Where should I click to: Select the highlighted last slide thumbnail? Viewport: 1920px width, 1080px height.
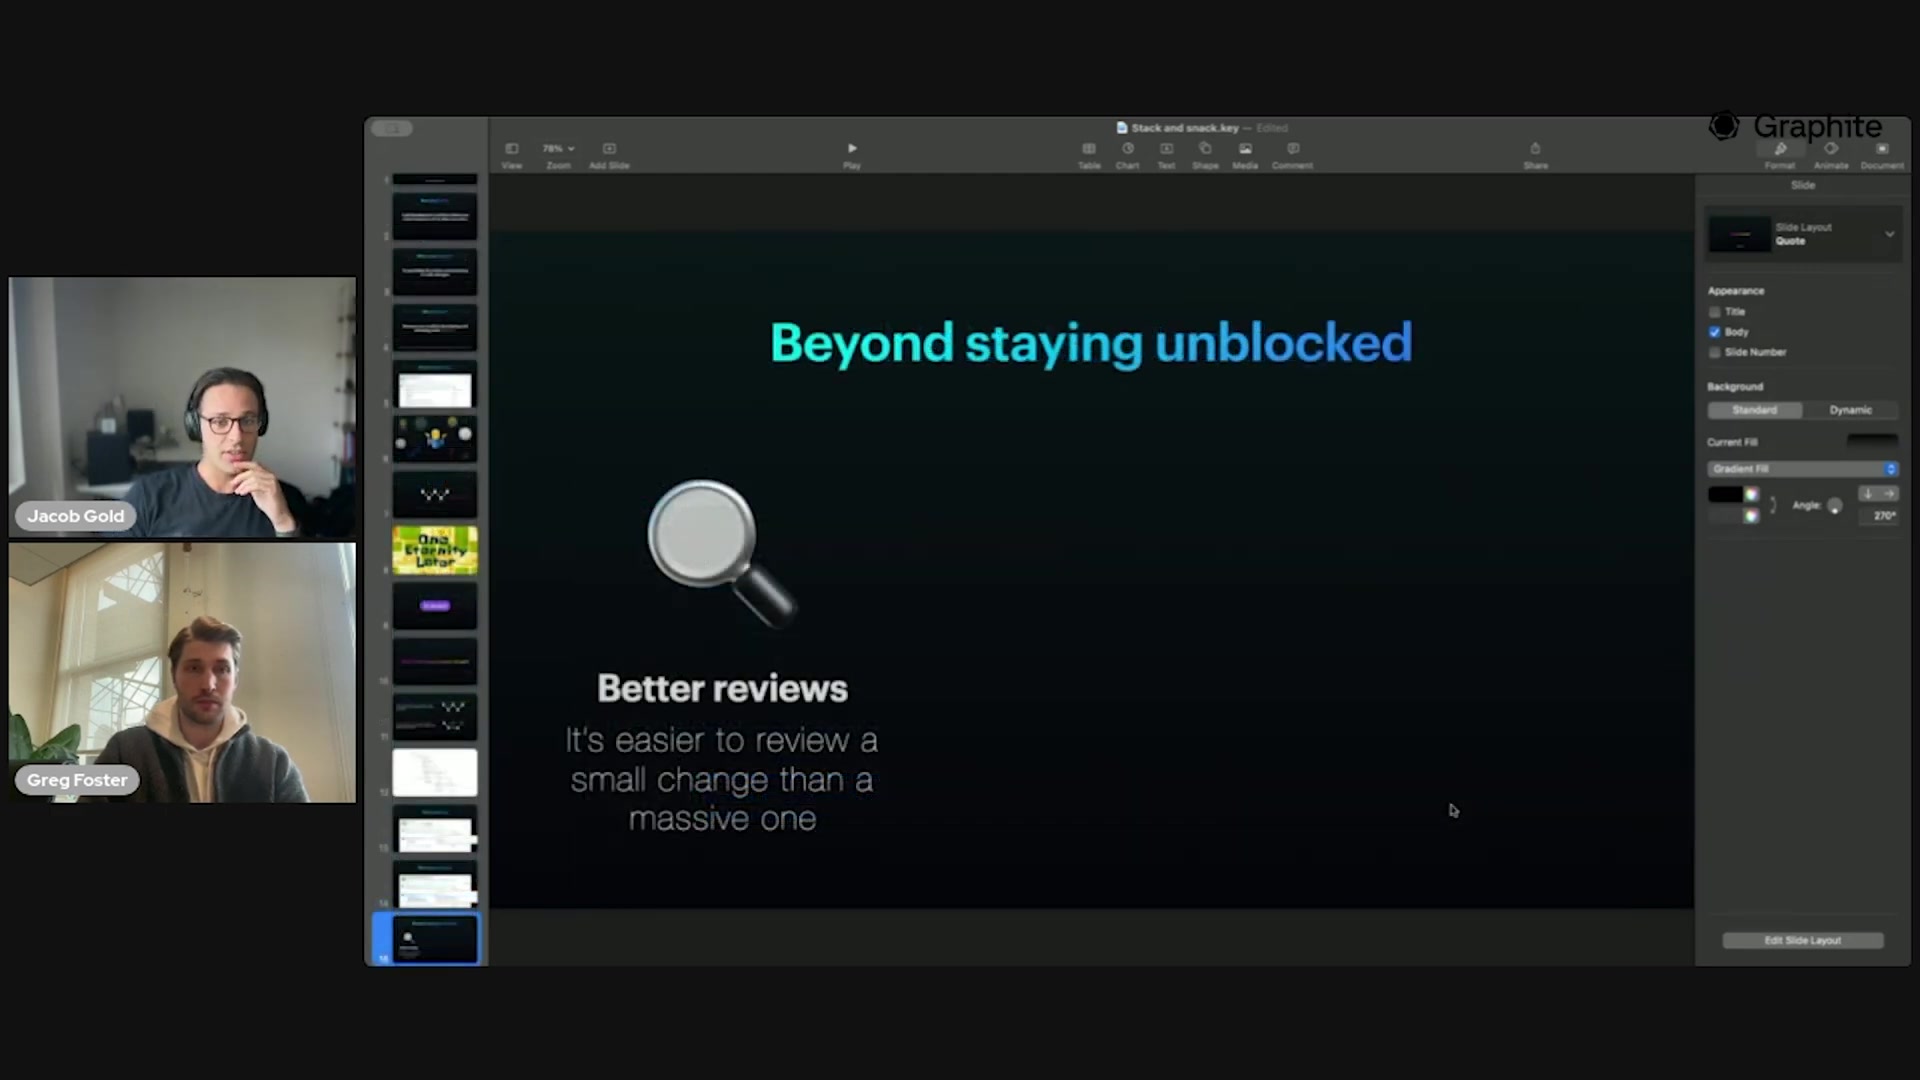435,939
